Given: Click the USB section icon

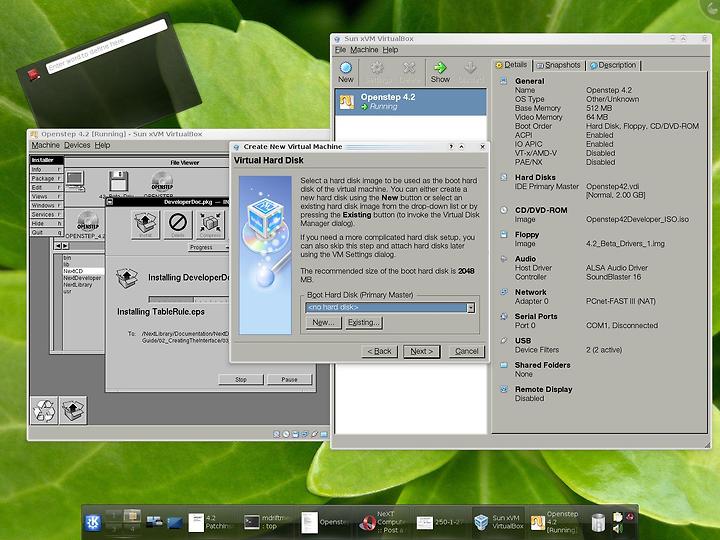Looking at the screenshot, I should [504, 340].
